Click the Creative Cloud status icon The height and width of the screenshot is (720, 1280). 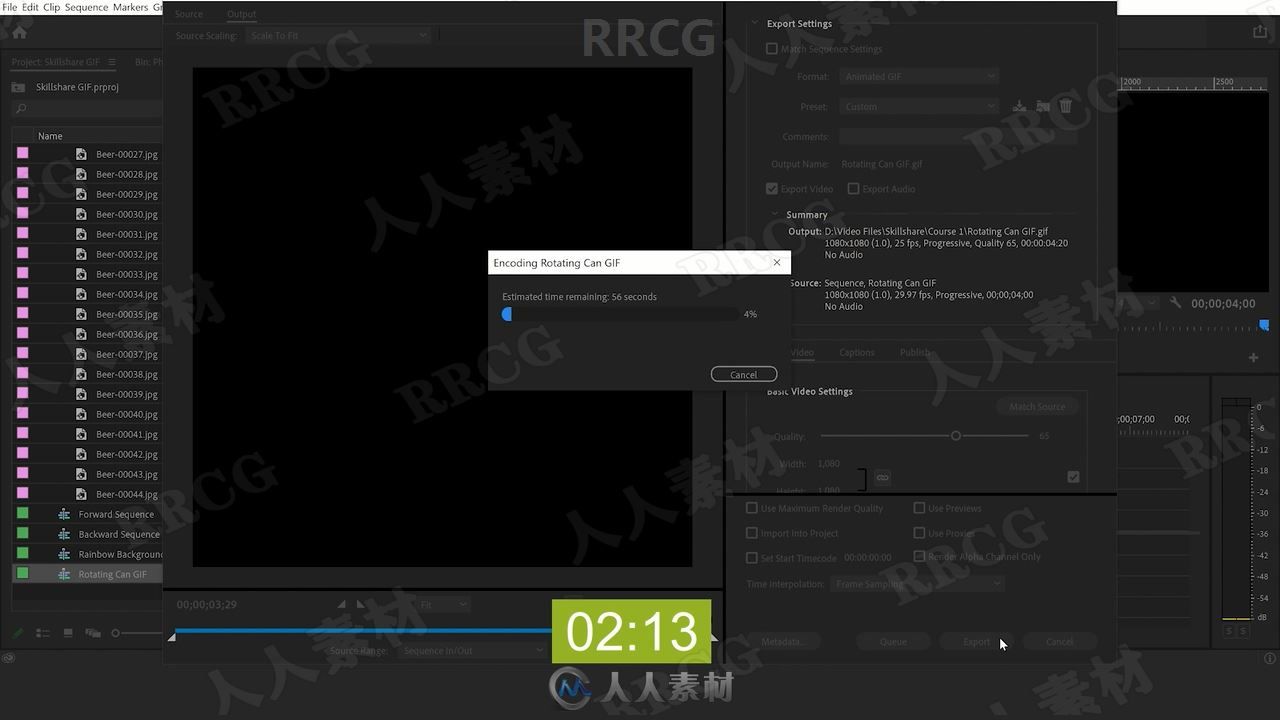pos(9,657)
